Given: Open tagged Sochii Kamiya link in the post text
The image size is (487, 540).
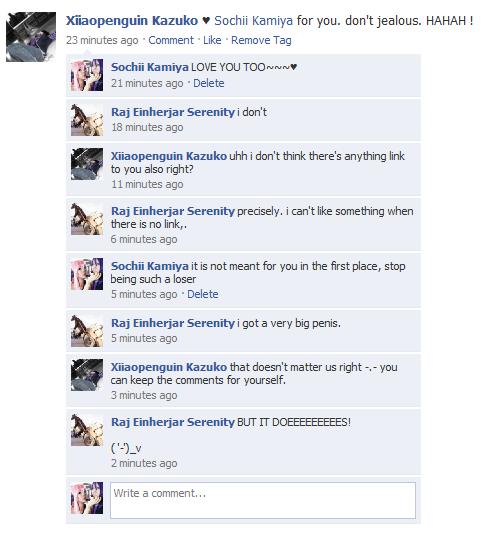Looking at the screenshot, I should (253, 21).
